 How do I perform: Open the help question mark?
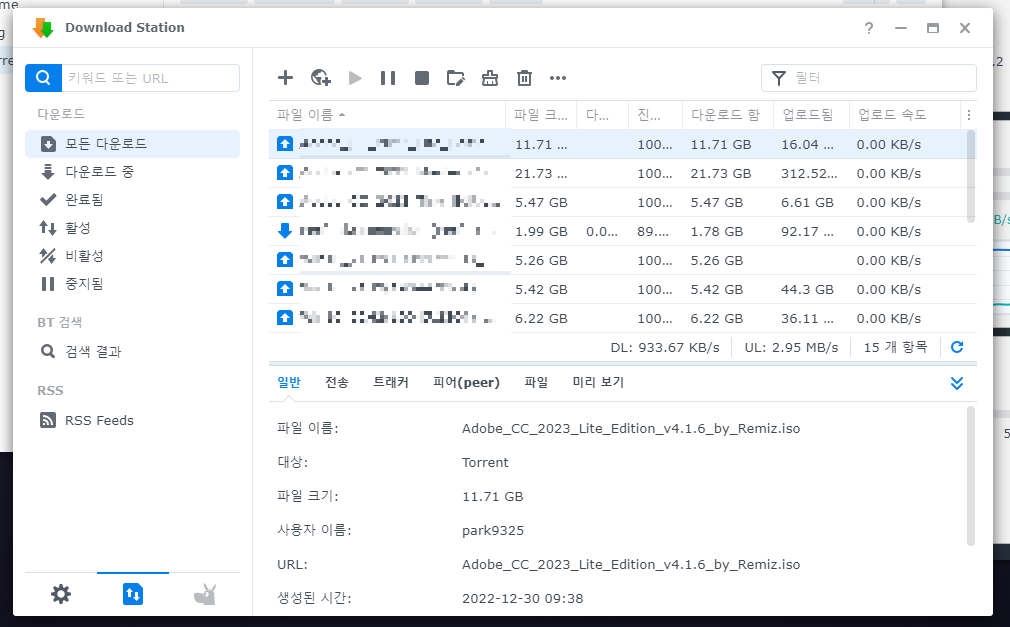click(869, 28)
